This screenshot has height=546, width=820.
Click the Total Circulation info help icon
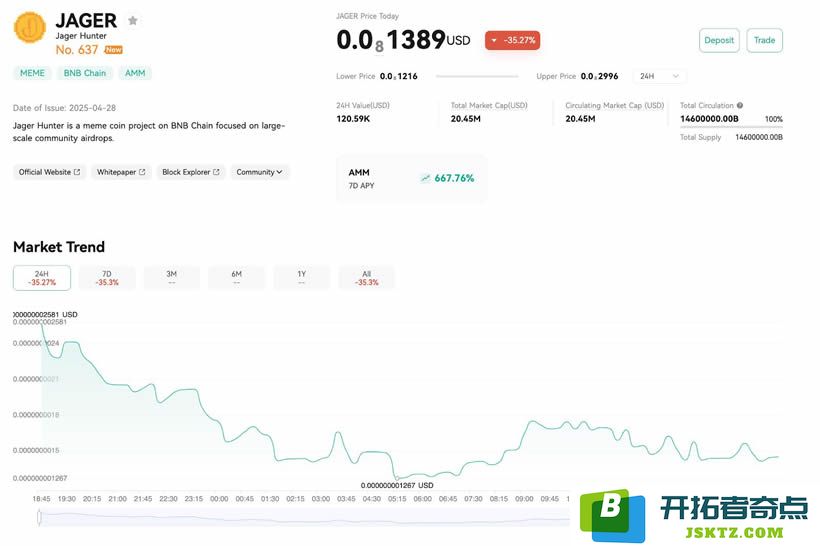740,105
